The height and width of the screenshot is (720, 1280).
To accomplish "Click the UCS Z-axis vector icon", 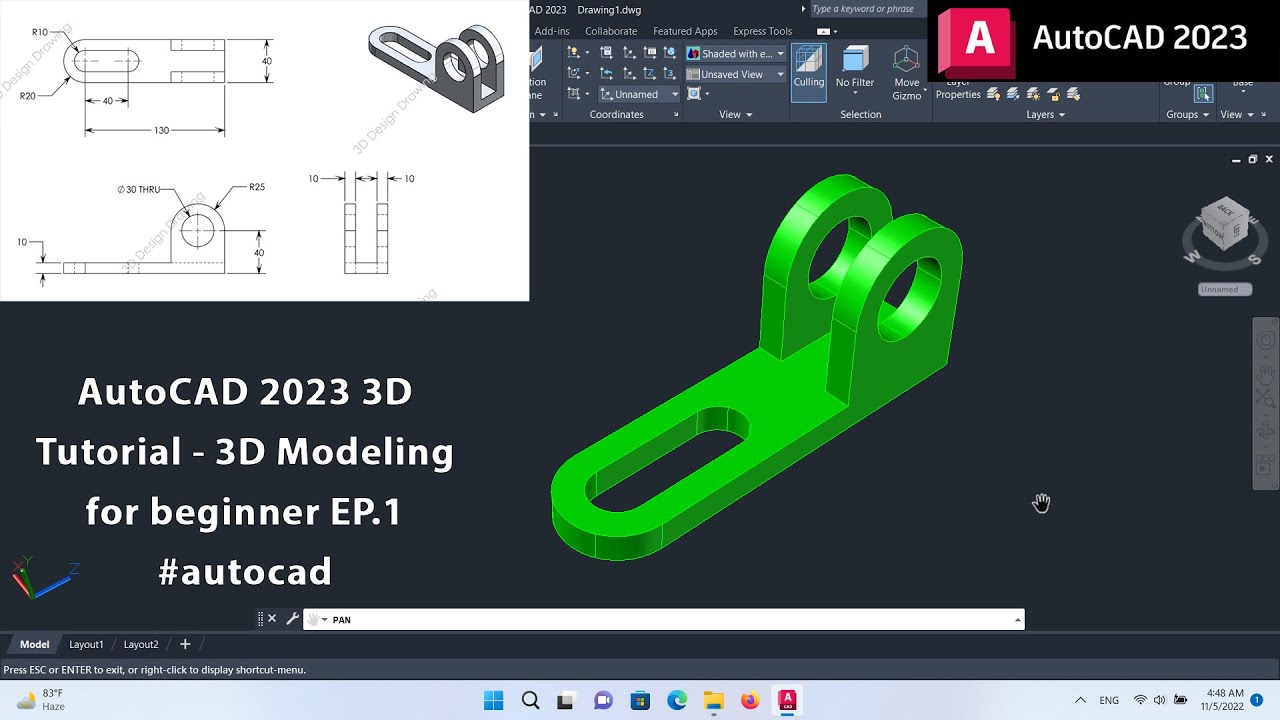I will [650, 73].
